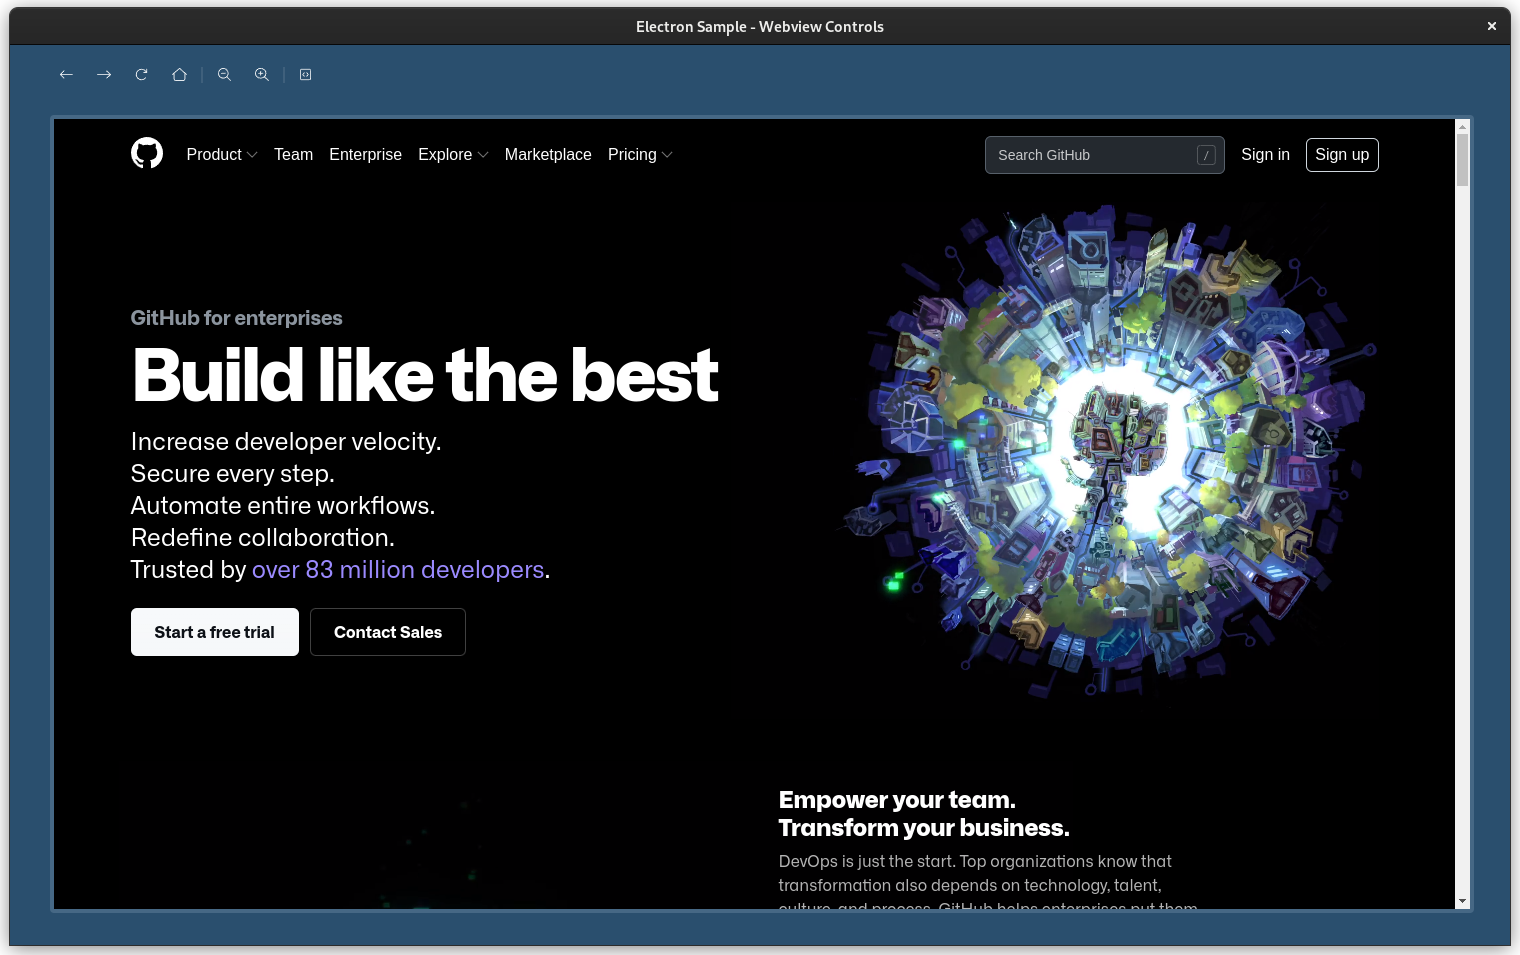Click the Redefine collaboration line

point(263,538)
